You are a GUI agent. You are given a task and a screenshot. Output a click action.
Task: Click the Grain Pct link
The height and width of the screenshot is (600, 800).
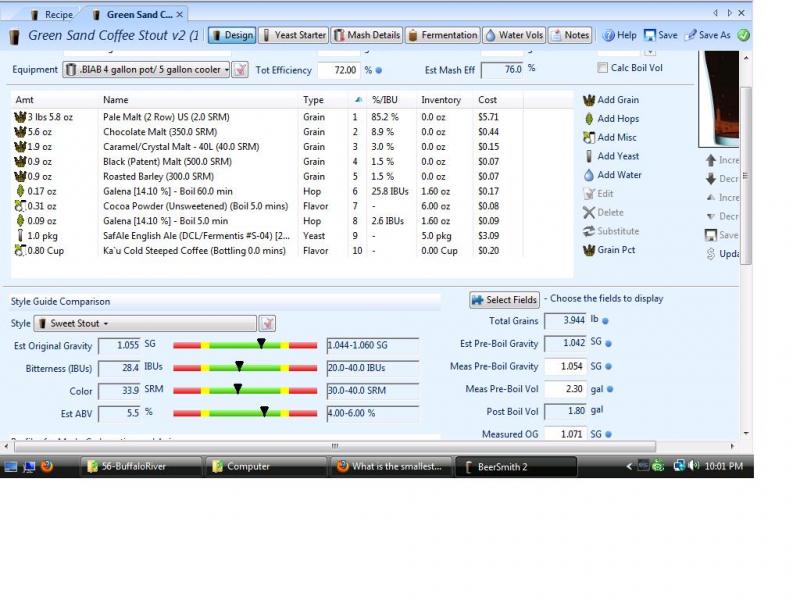[616, 250]
